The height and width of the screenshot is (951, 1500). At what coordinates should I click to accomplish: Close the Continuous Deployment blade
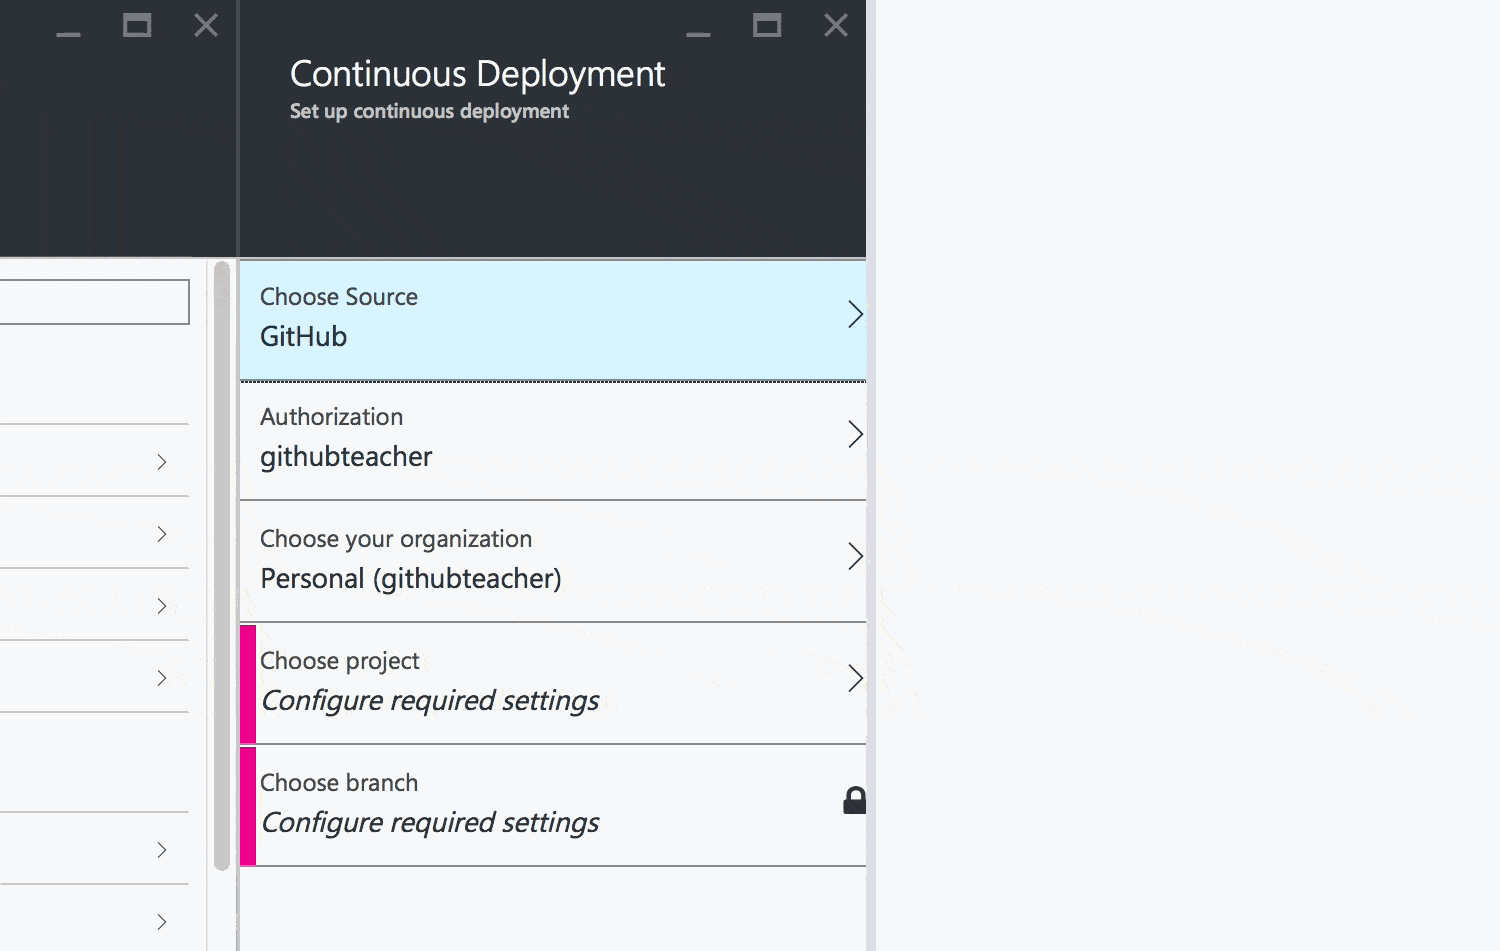click(836, 26)
